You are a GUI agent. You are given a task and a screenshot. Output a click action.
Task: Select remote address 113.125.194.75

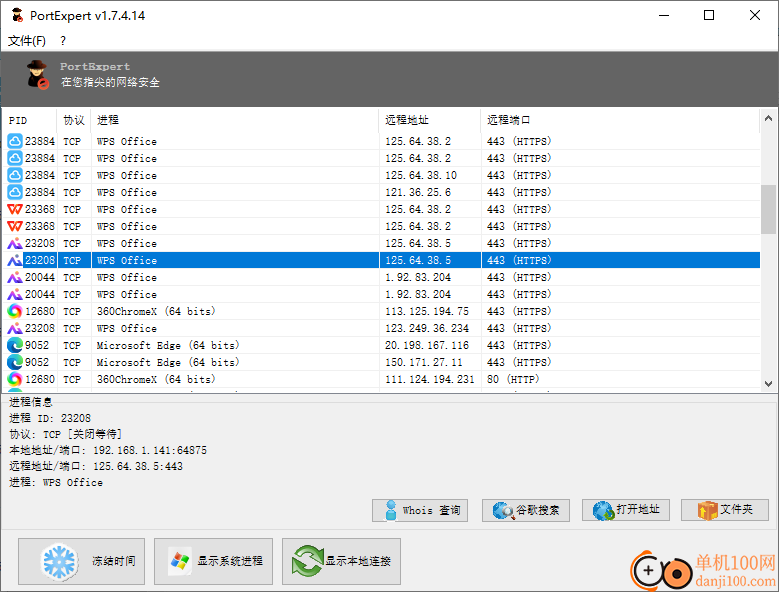point(427,311)
